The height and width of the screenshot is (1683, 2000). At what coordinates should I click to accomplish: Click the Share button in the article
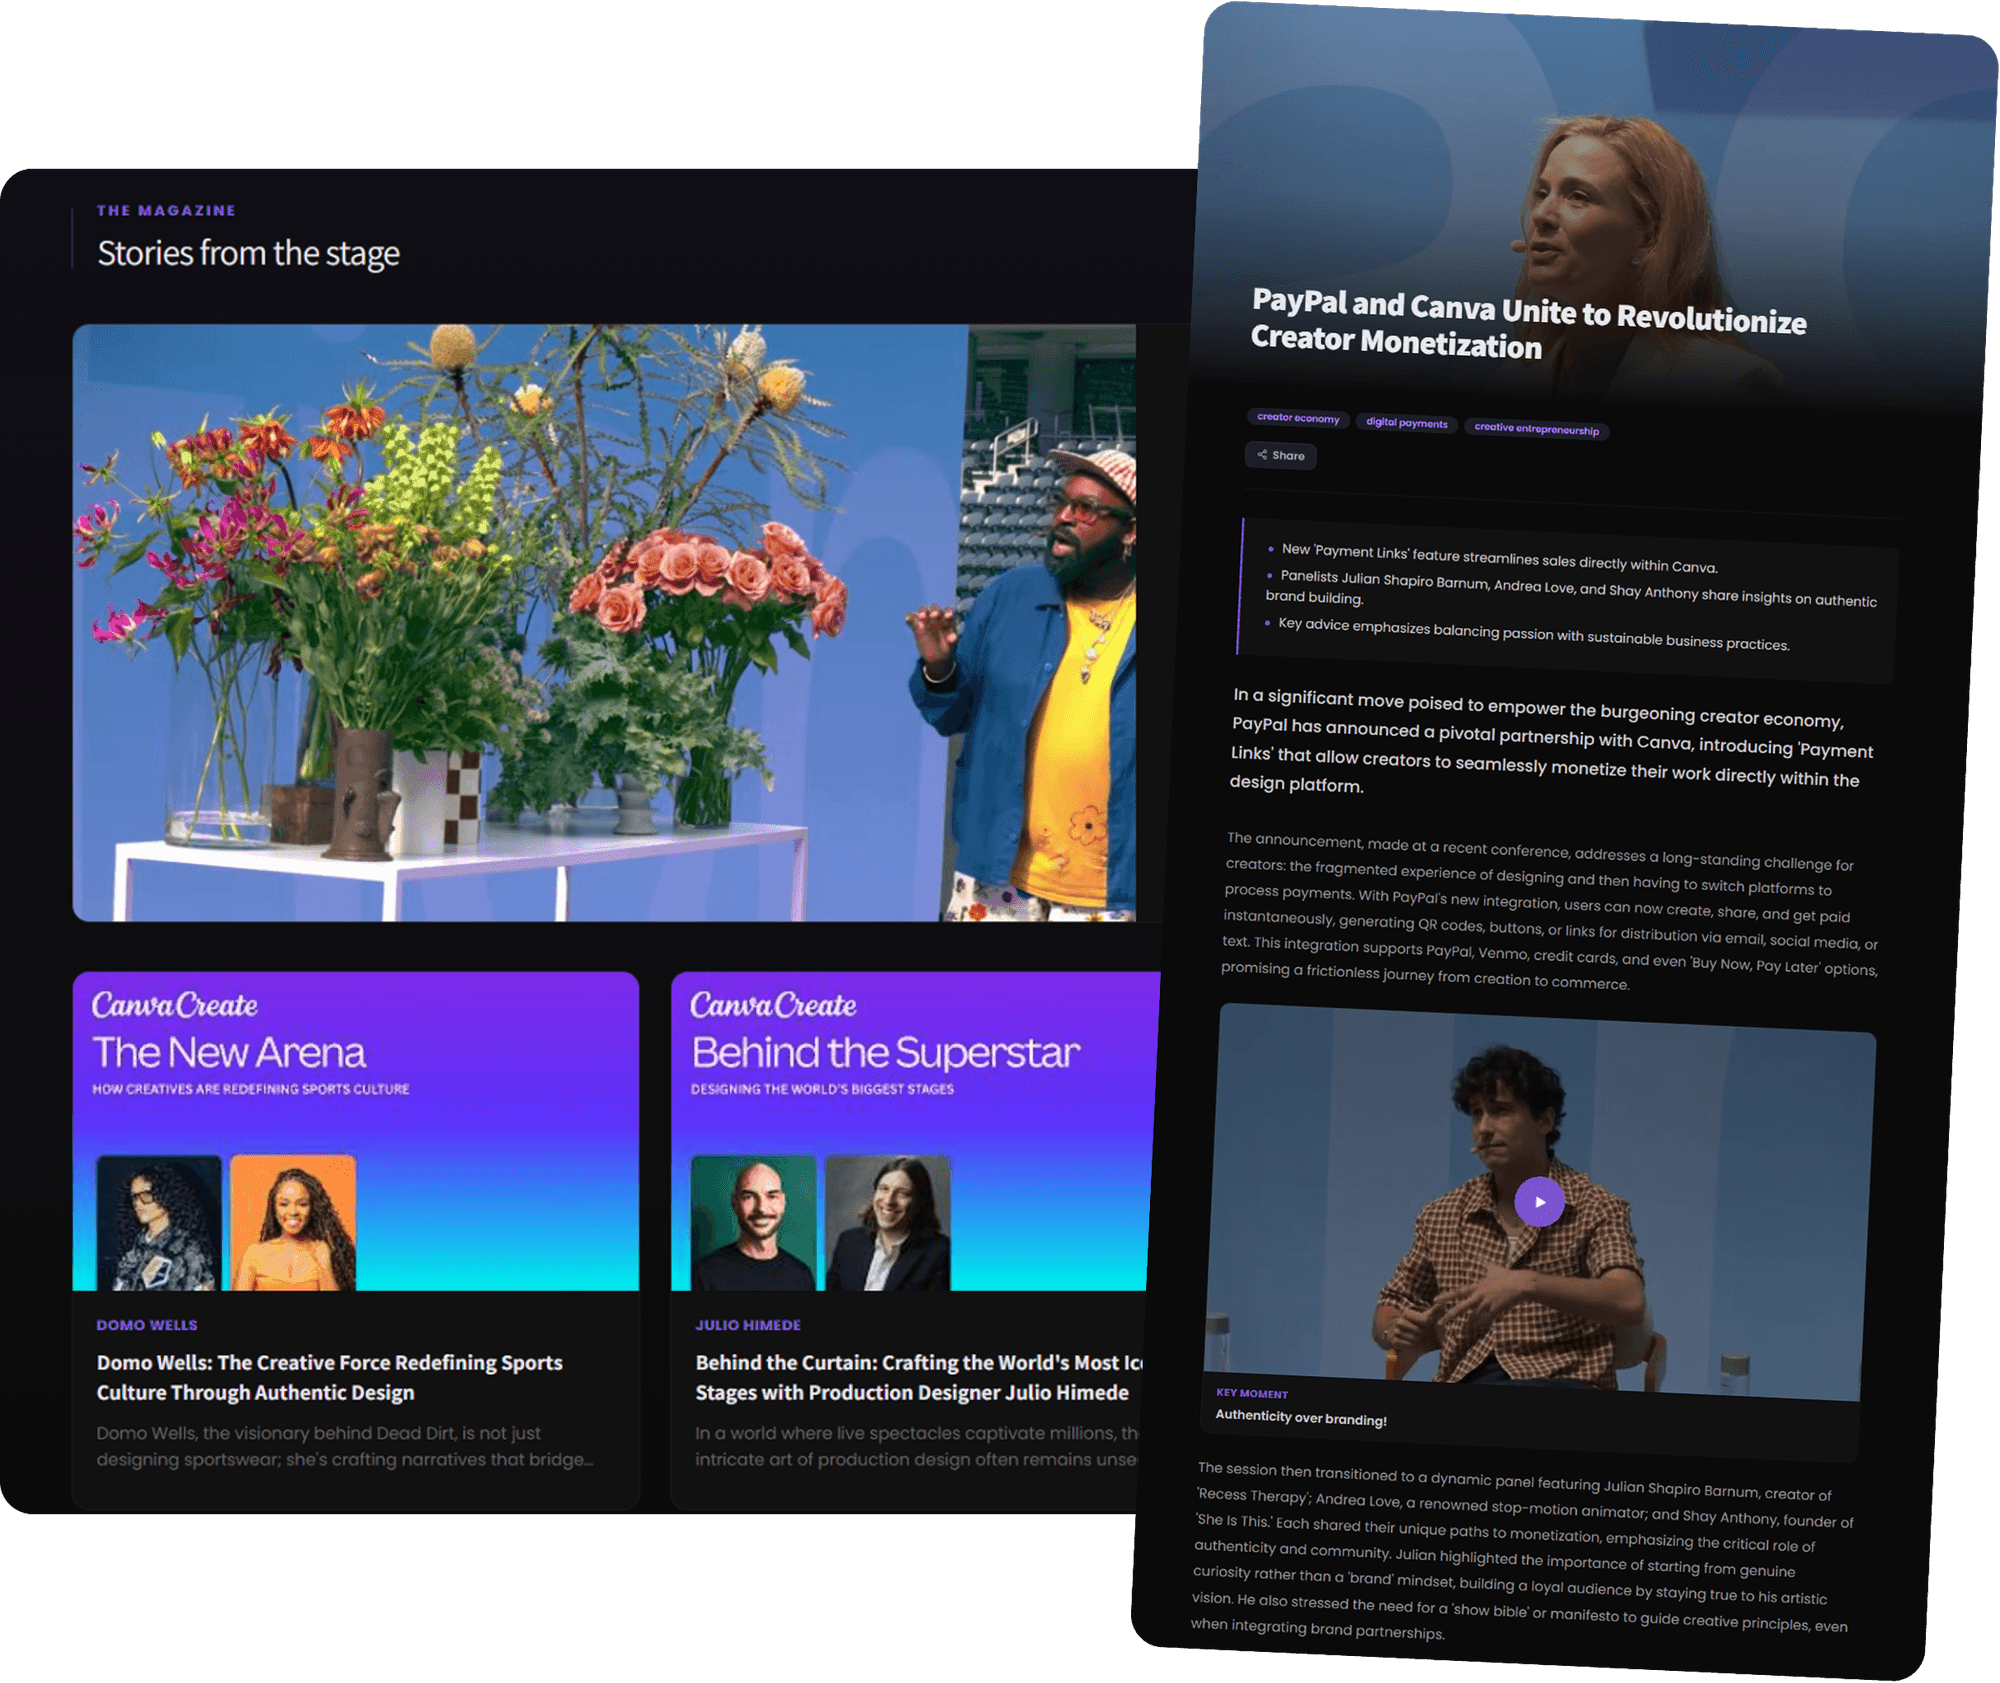(x=1280, y=455)
